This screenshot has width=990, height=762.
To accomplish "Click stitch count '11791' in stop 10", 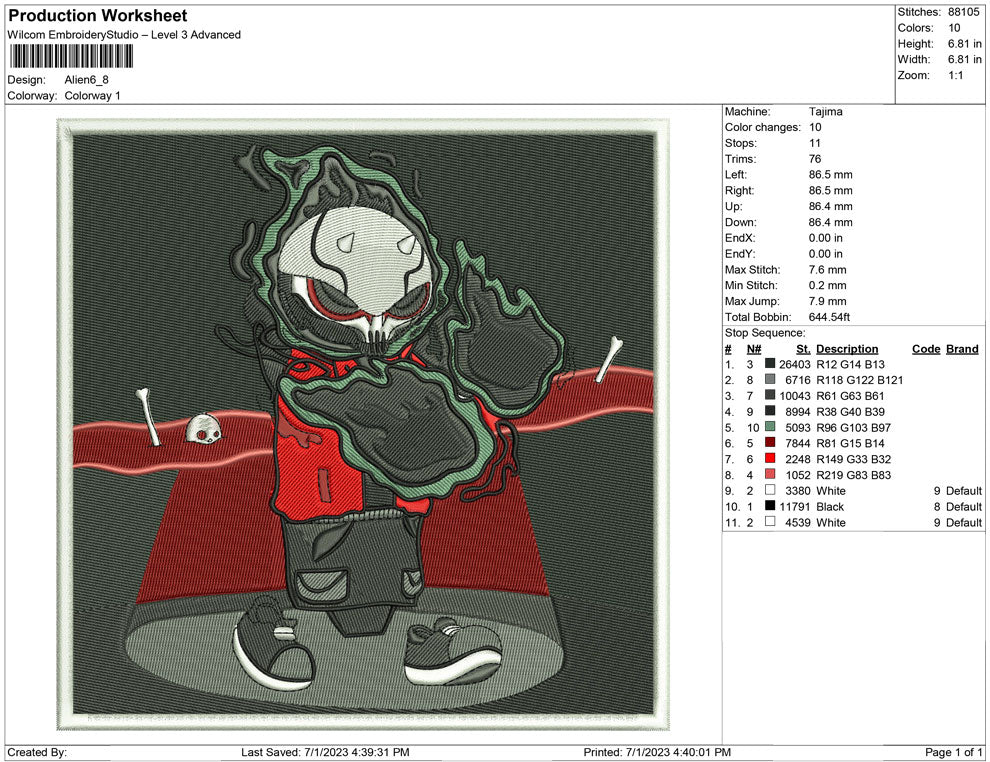I will coord(794,506).
